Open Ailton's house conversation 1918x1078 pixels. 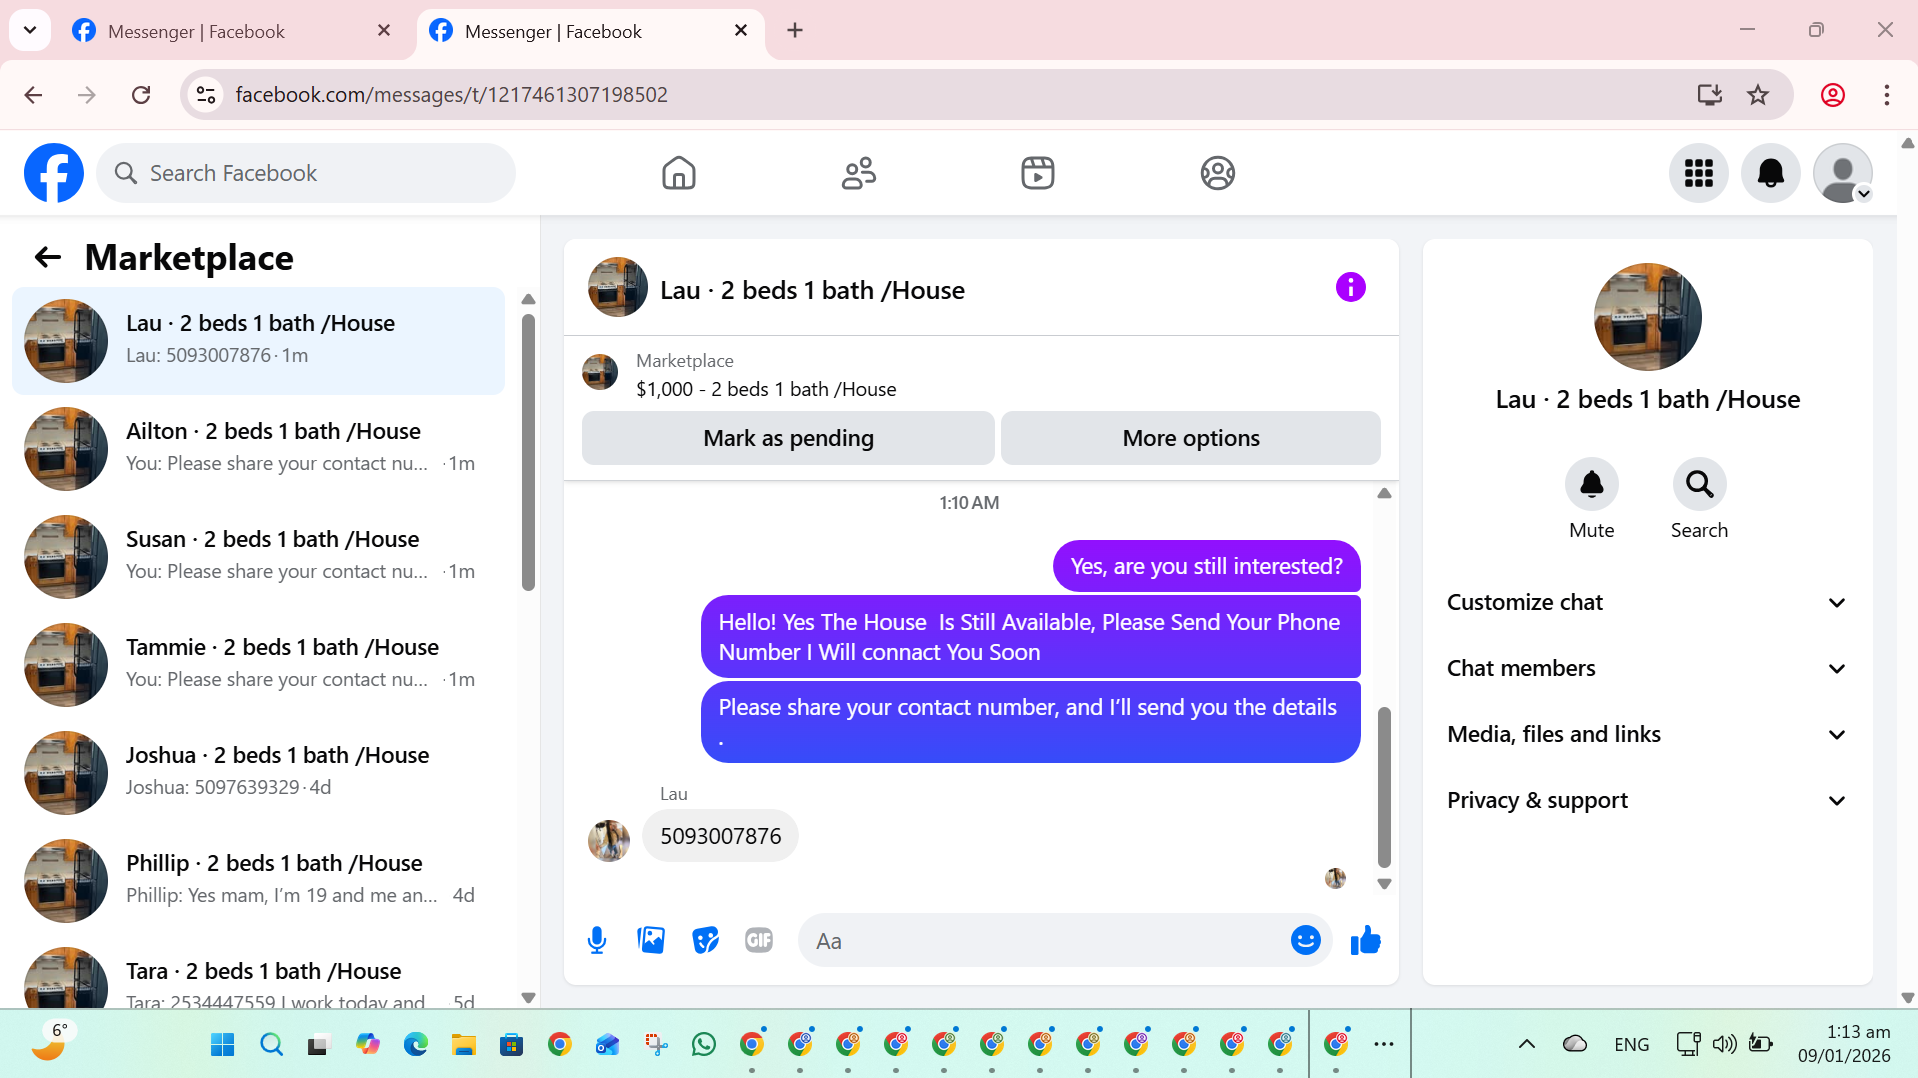point(258,449)
